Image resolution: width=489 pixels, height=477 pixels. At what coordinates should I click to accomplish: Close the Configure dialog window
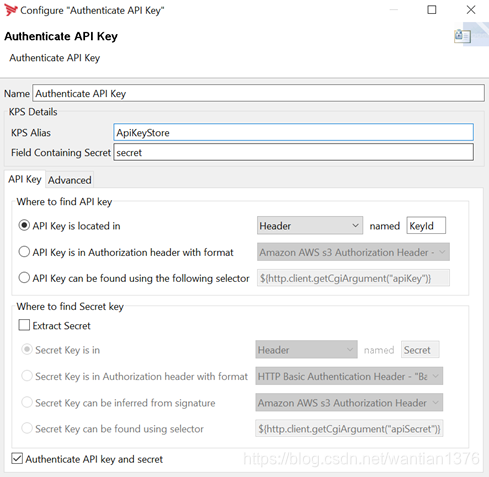pos(471,10)
